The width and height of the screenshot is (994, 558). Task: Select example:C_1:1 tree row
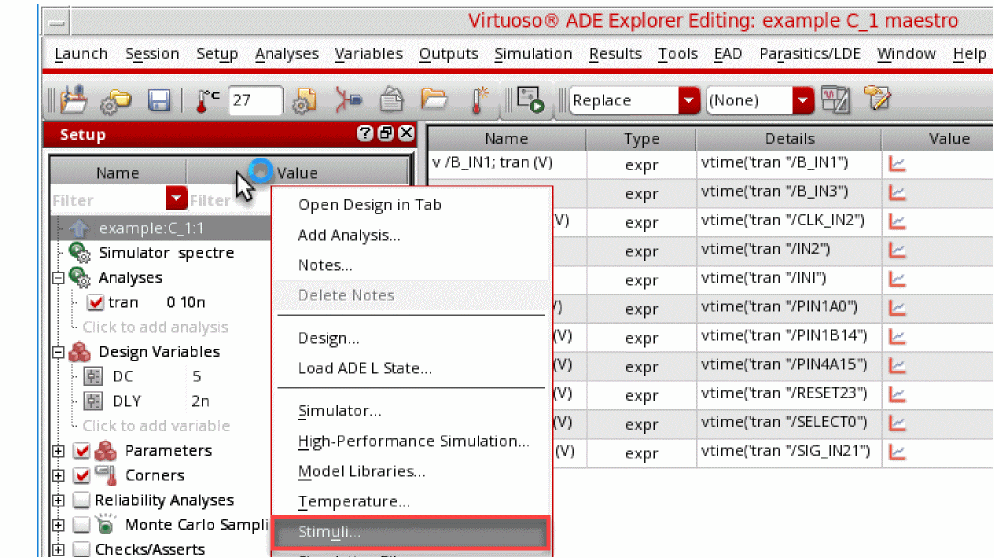point(161,228)
